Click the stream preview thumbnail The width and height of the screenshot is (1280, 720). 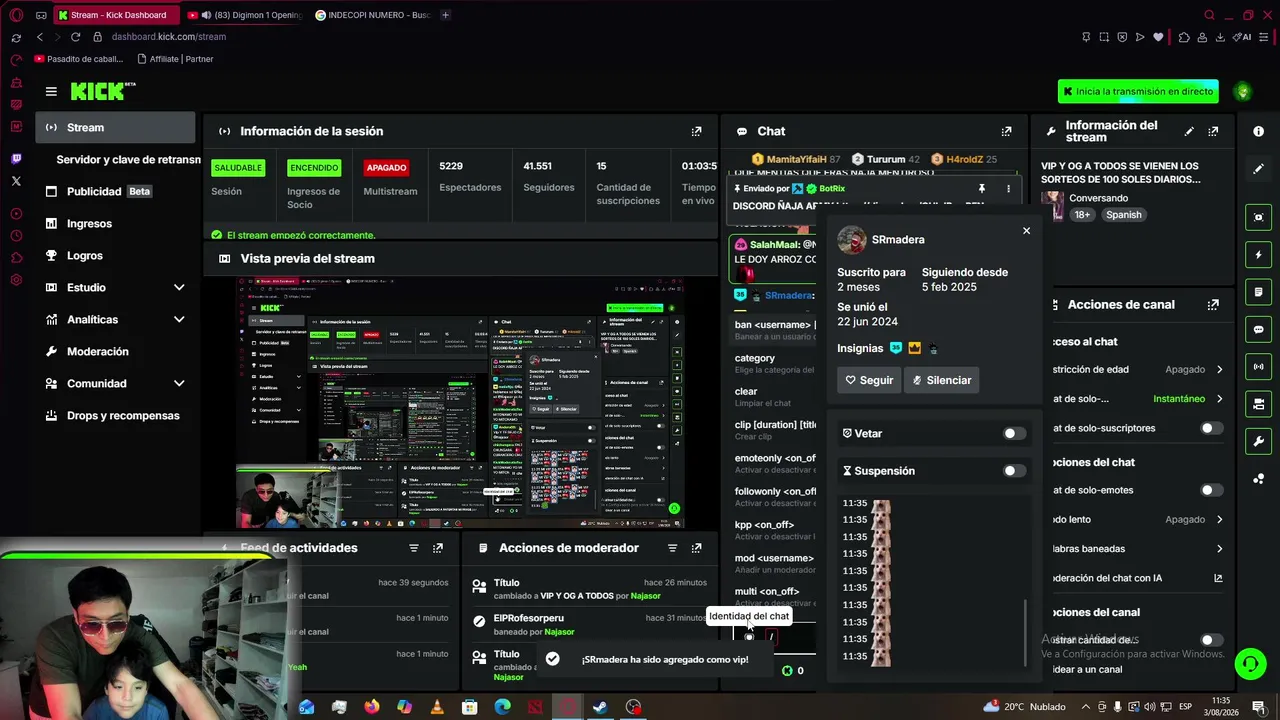[x=460, y=402]
